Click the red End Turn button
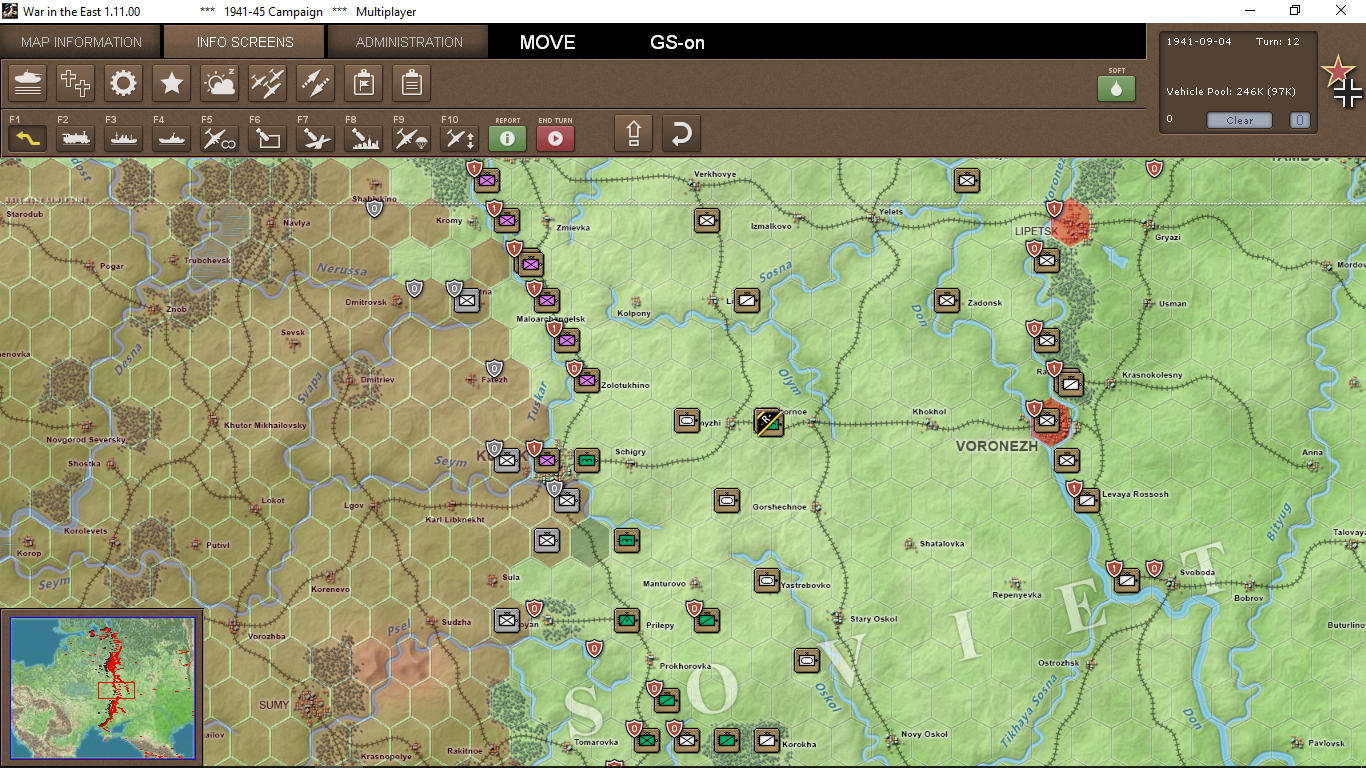Viewport: 1366px width, 768px height. coord(555,138)
